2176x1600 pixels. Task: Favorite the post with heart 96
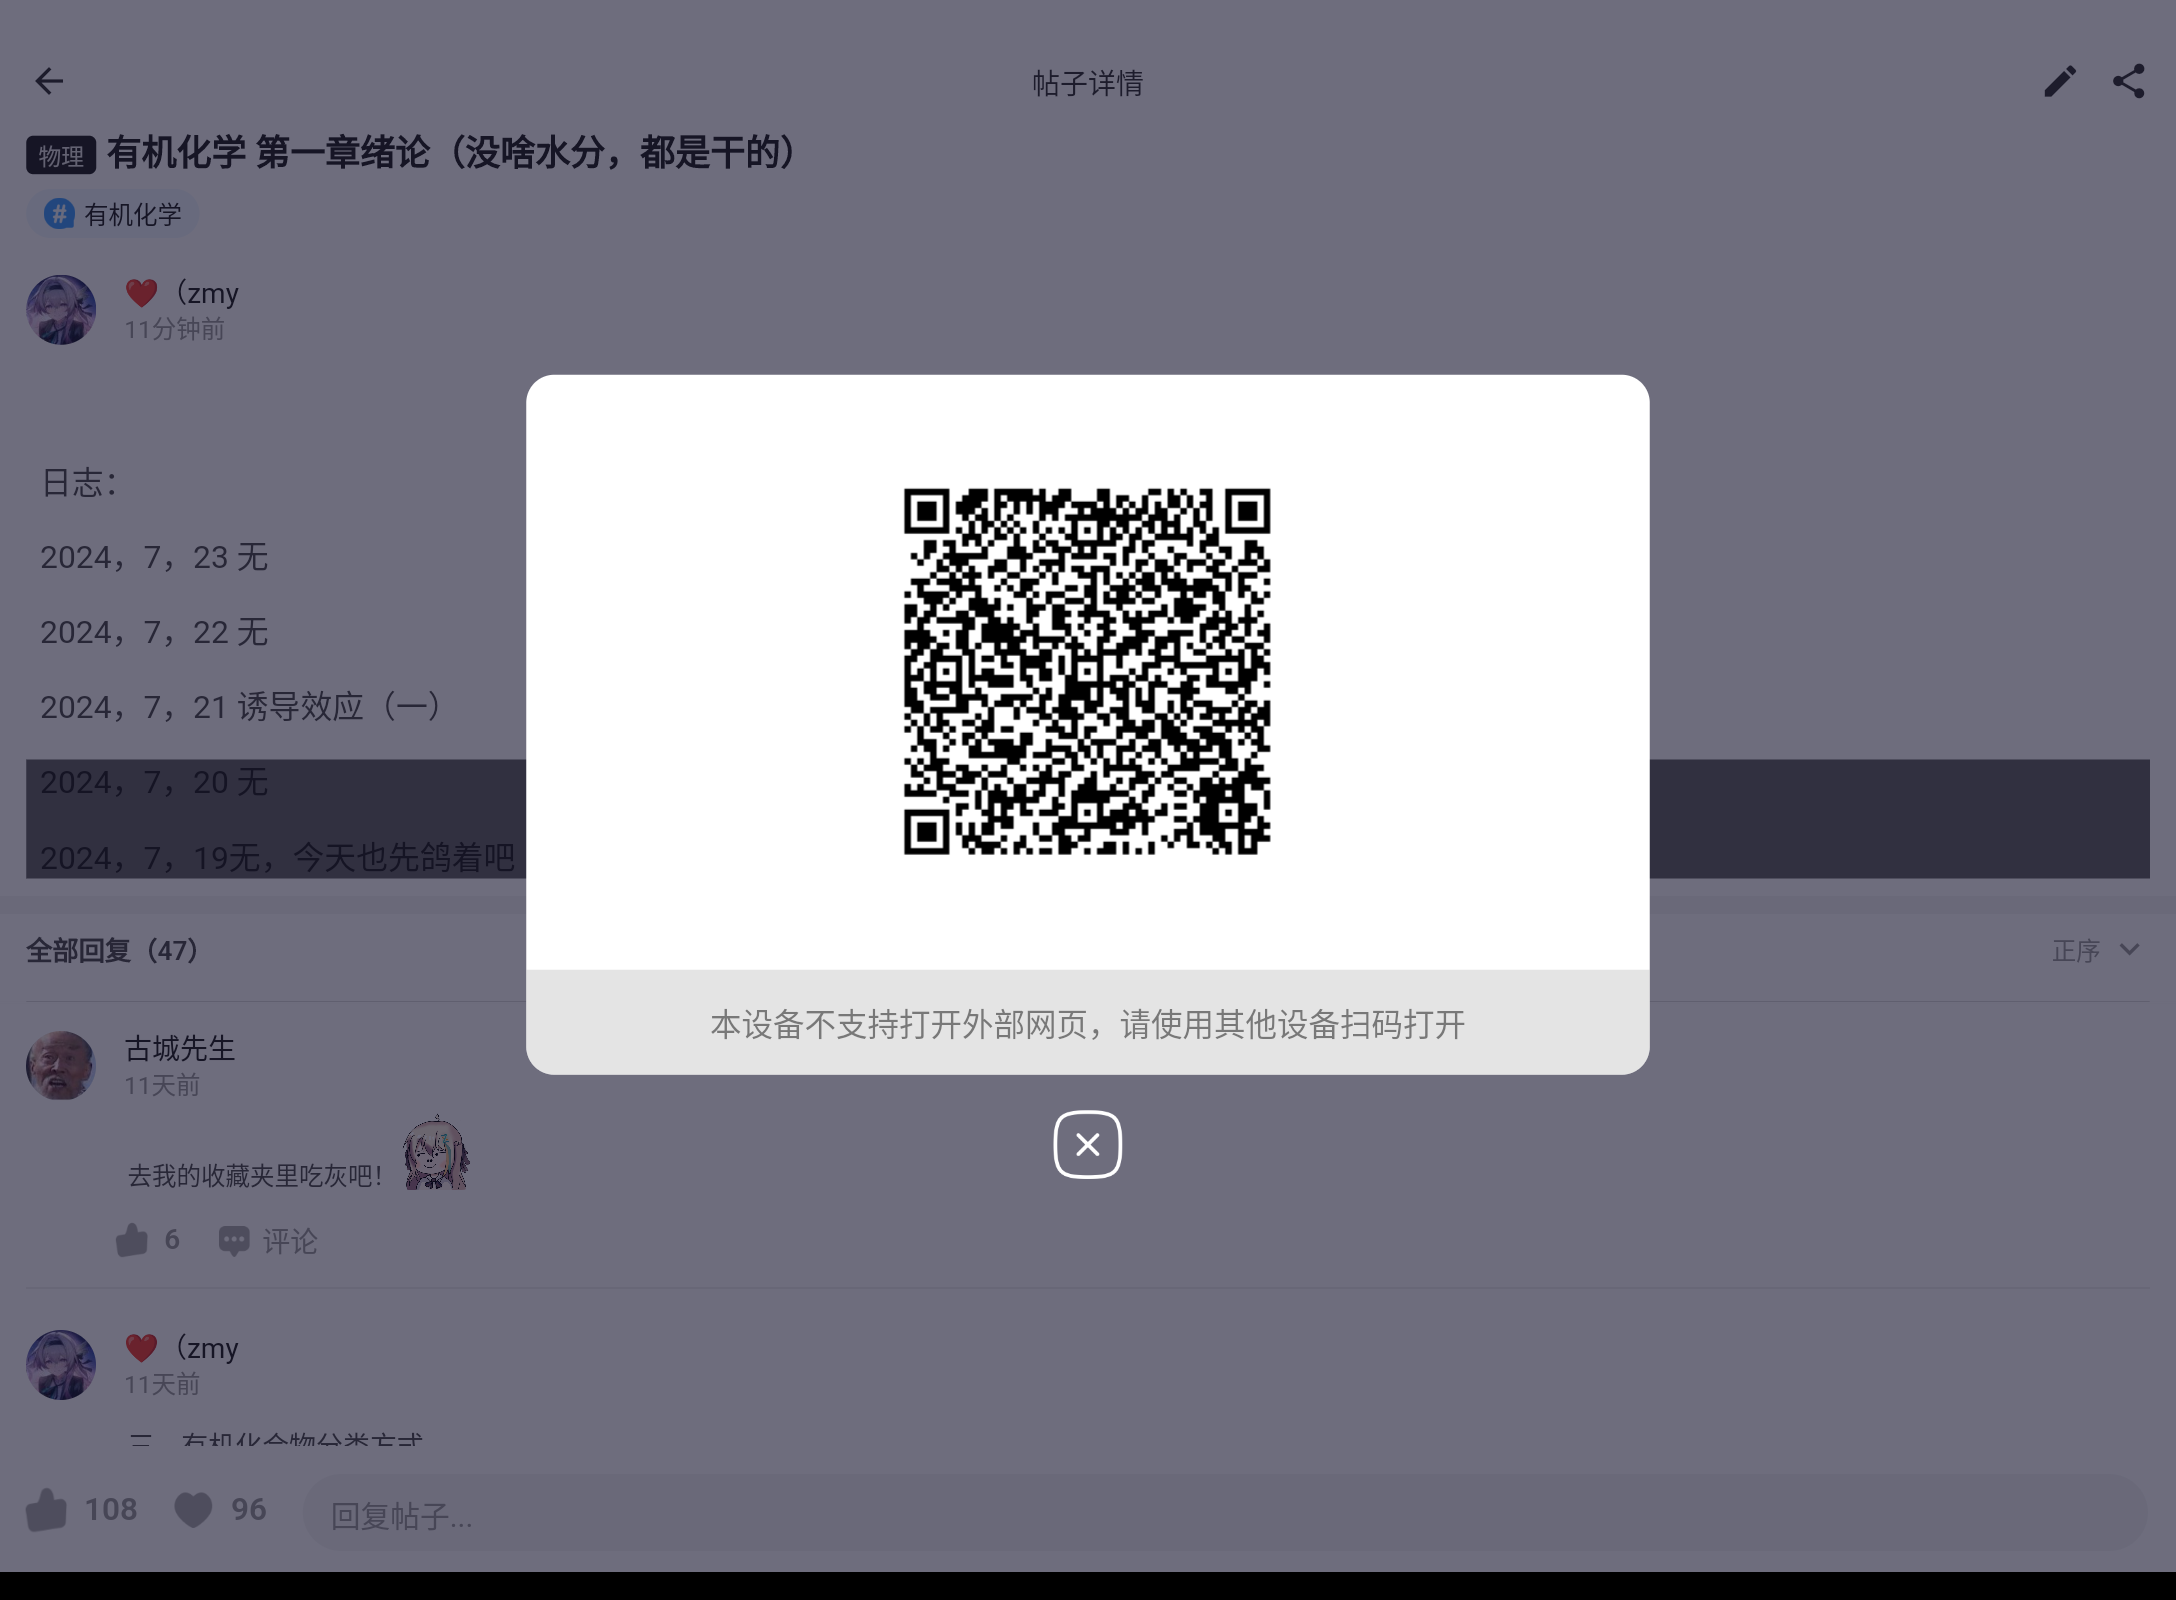[221, 1509]
